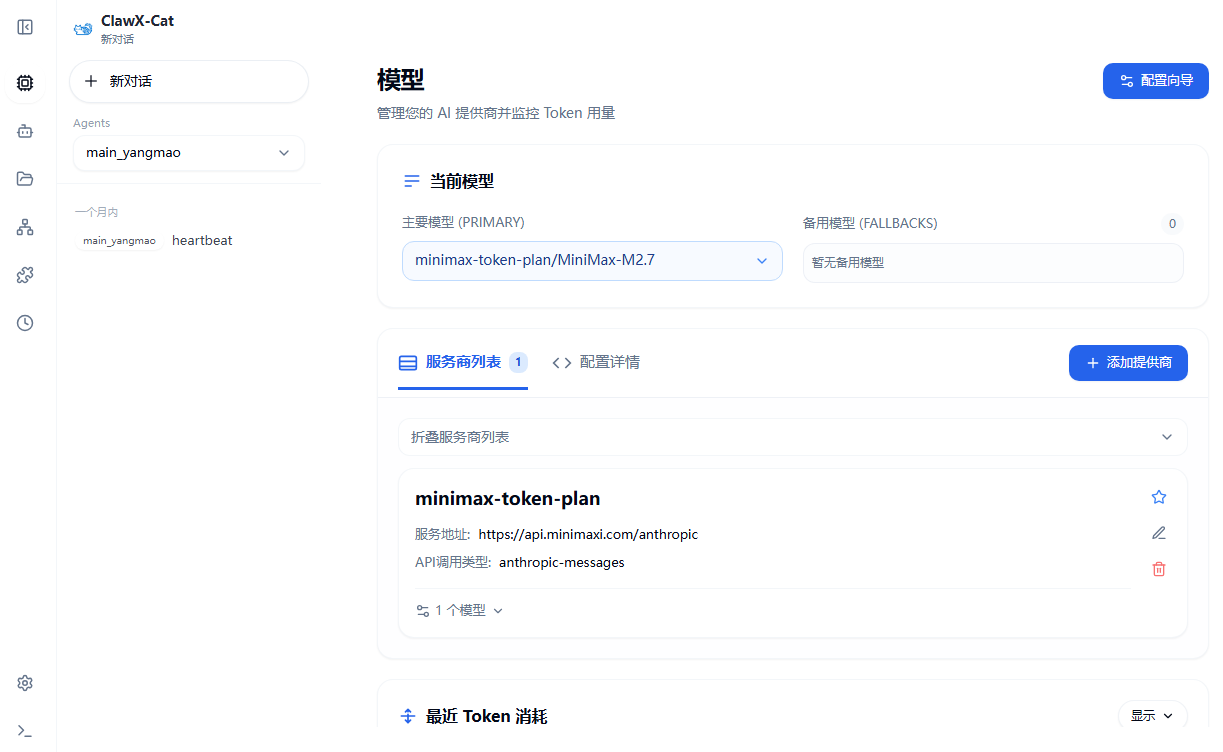
Task: Select the 服务商列表 tab
Action: click(463, 362)
